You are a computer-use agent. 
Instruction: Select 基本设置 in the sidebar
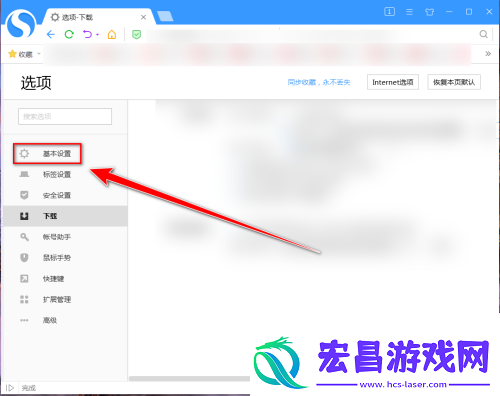coord(47,154)
